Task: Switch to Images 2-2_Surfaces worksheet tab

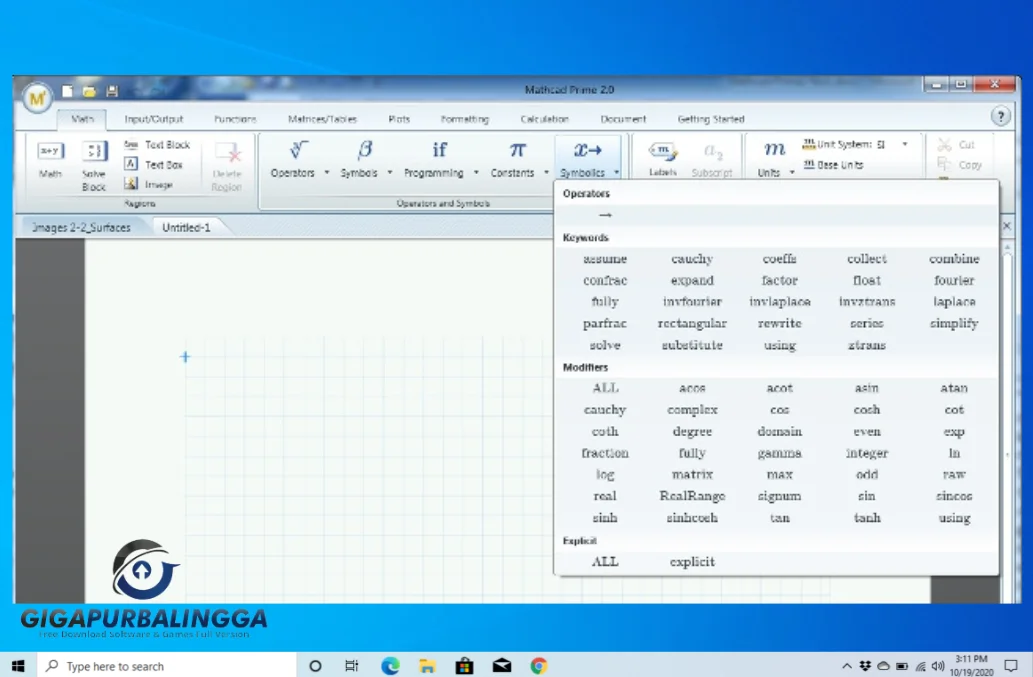Action: [81, 227]
